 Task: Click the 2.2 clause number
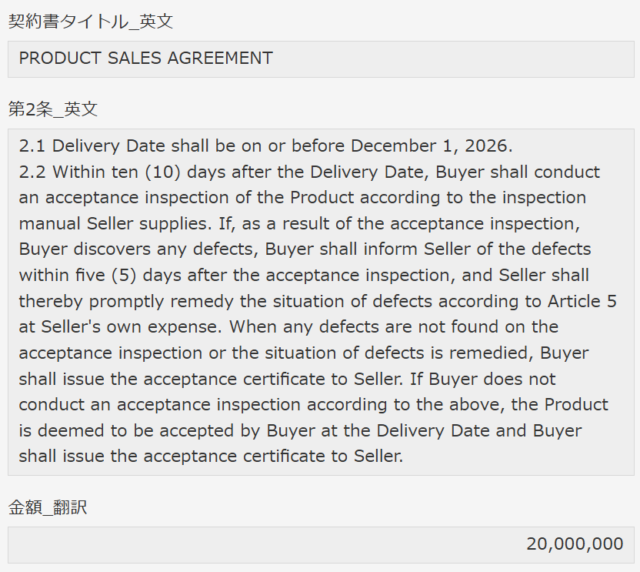pyautogui.click(x=32, y=171)
